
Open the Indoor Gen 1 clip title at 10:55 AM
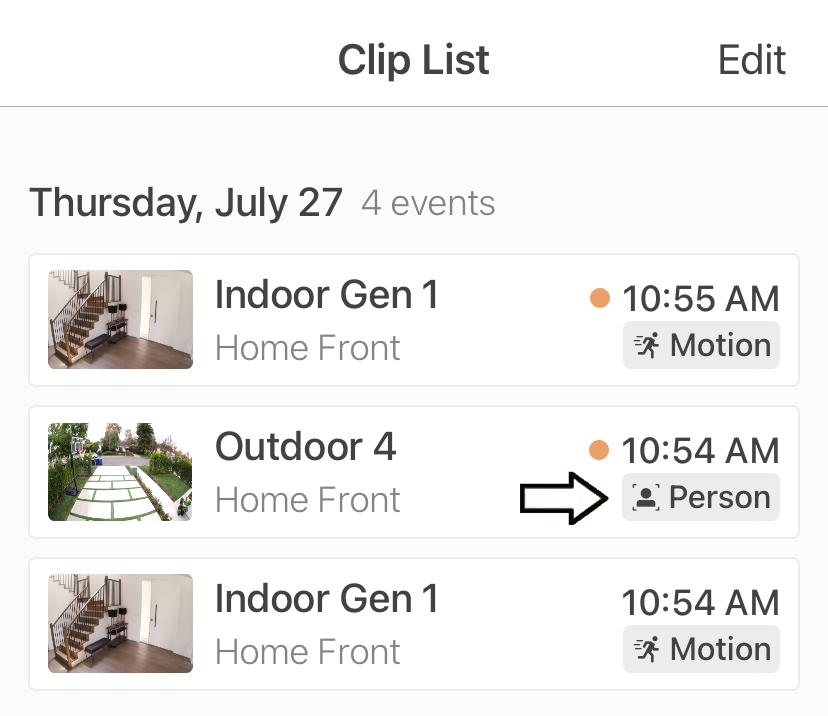327,295
